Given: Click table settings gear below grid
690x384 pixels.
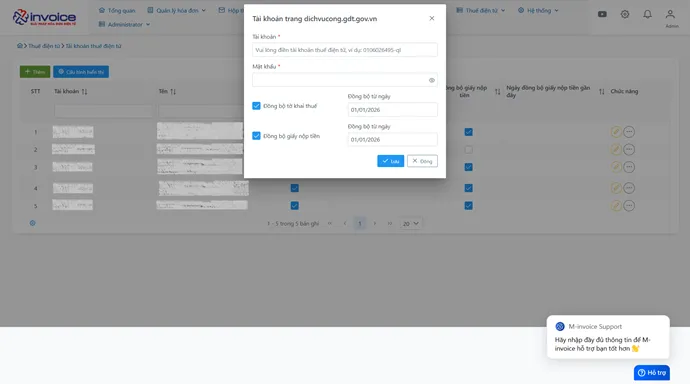Looking at the screenshot, I should 33,223.
